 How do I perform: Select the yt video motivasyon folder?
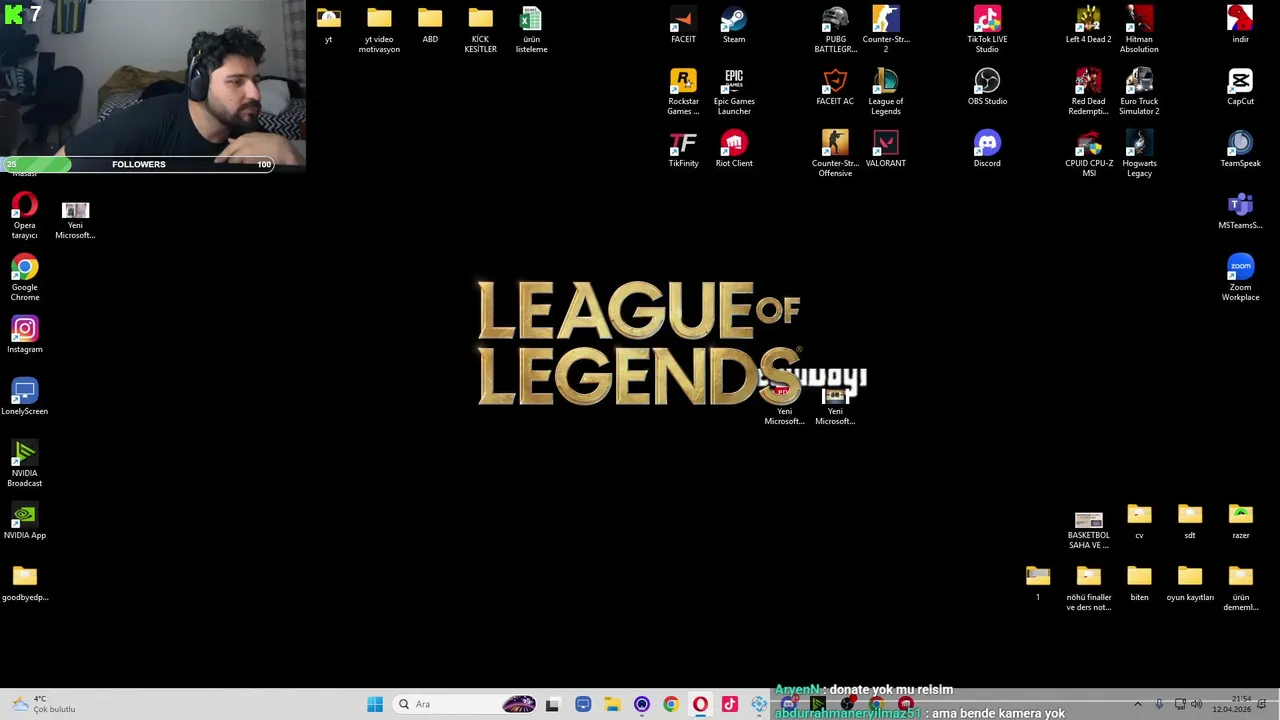[x=379, y=30]
